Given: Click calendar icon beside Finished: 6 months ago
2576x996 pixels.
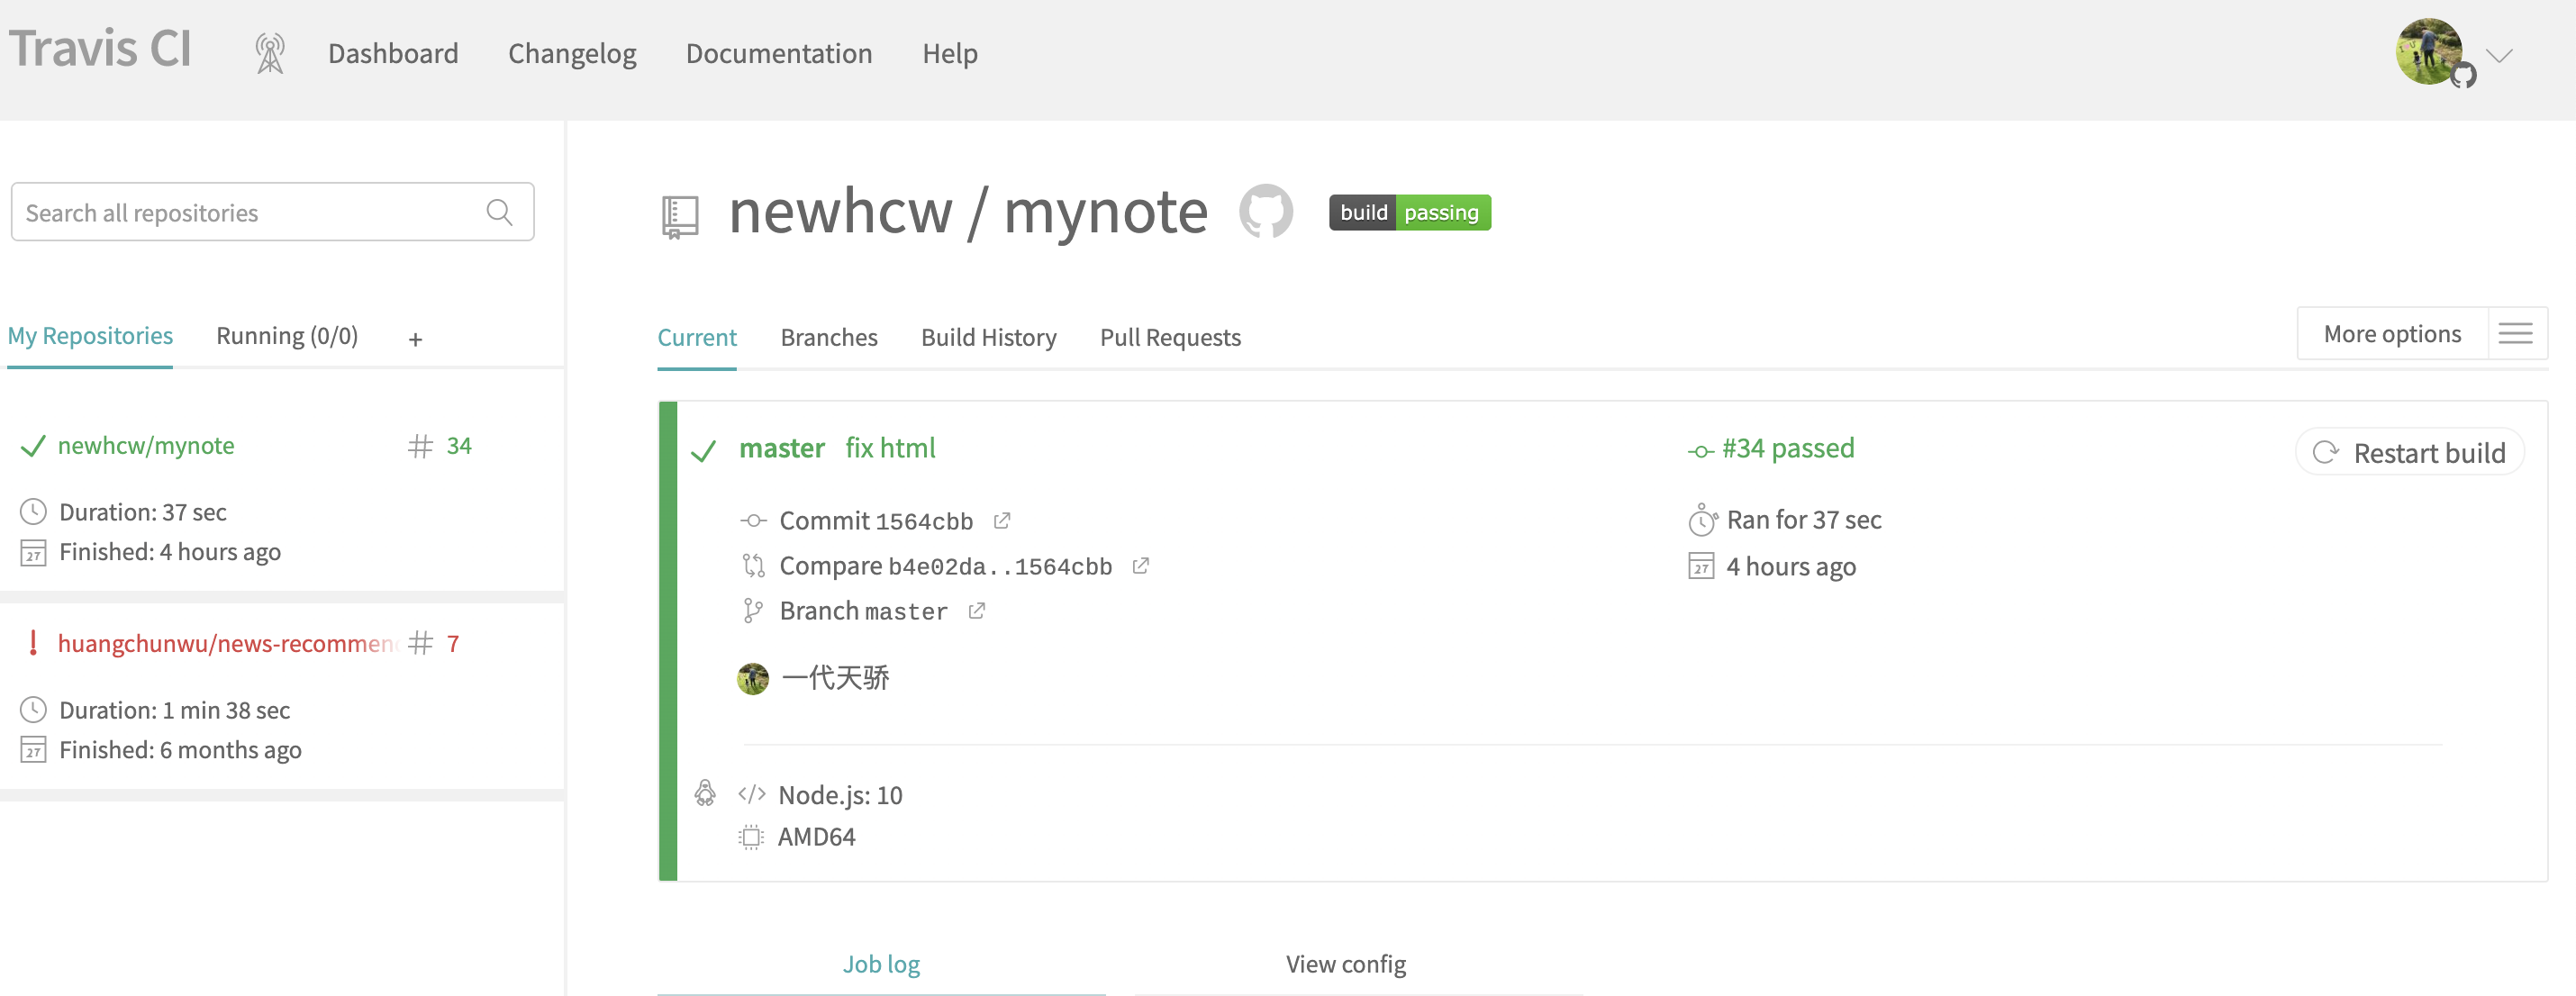Looking at the screenshot, I should [34, 751].
